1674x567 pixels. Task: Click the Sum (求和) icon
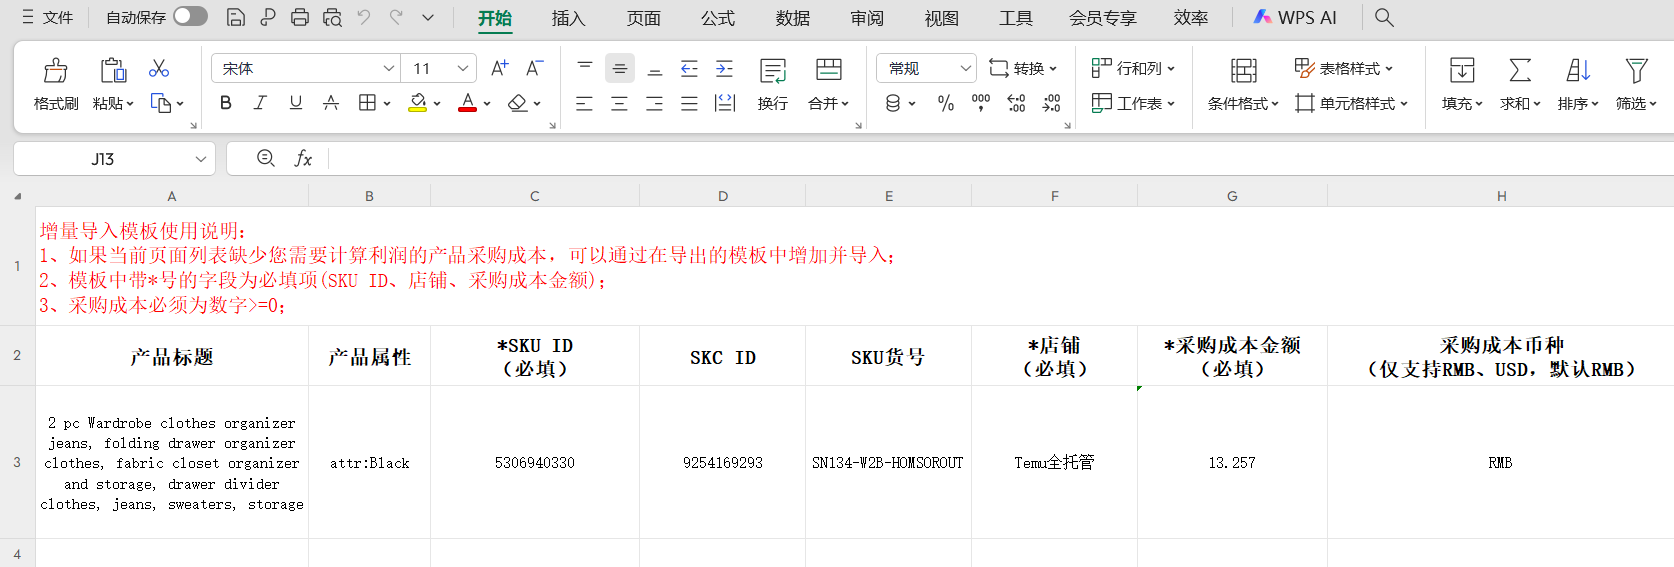(x=1519, y=70)
